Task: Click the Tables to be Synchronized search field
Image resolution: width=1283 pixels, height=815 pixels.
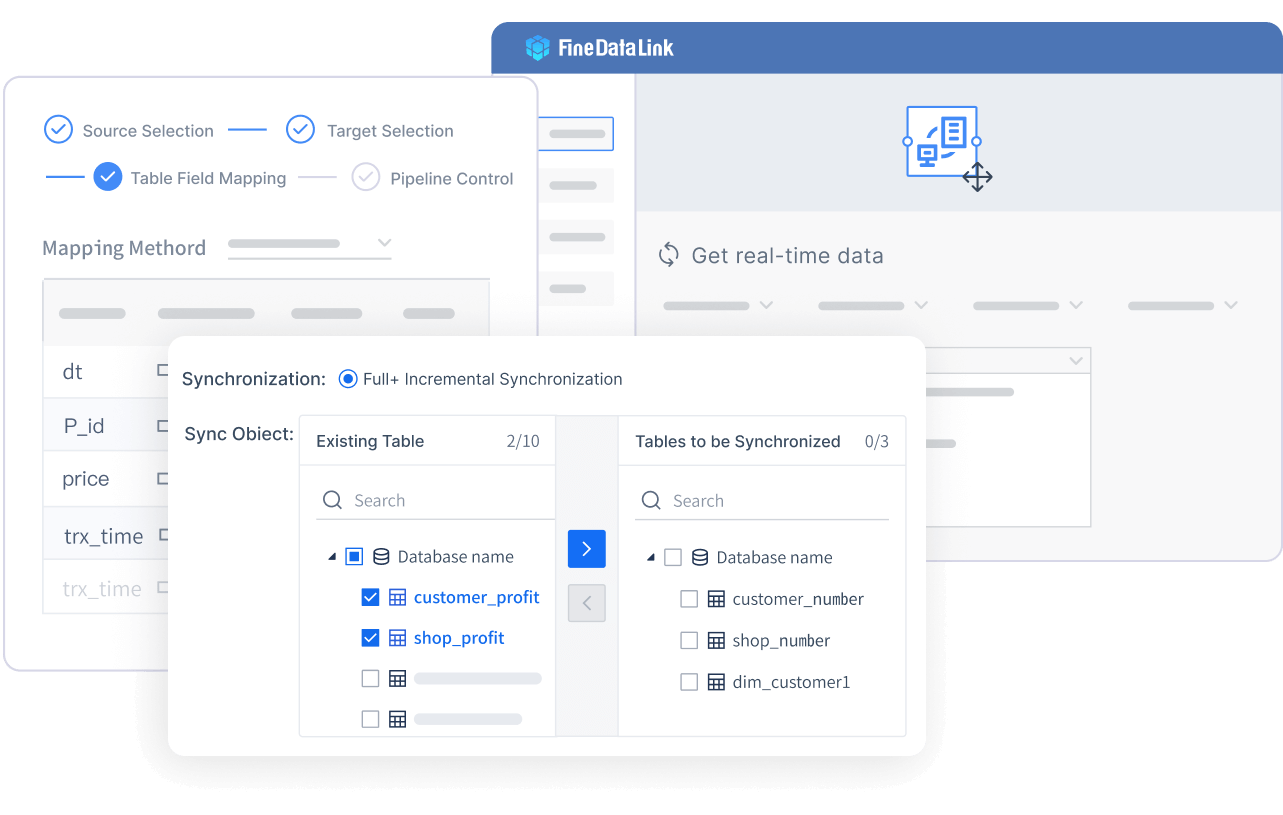Action: (x=770, y=500)
